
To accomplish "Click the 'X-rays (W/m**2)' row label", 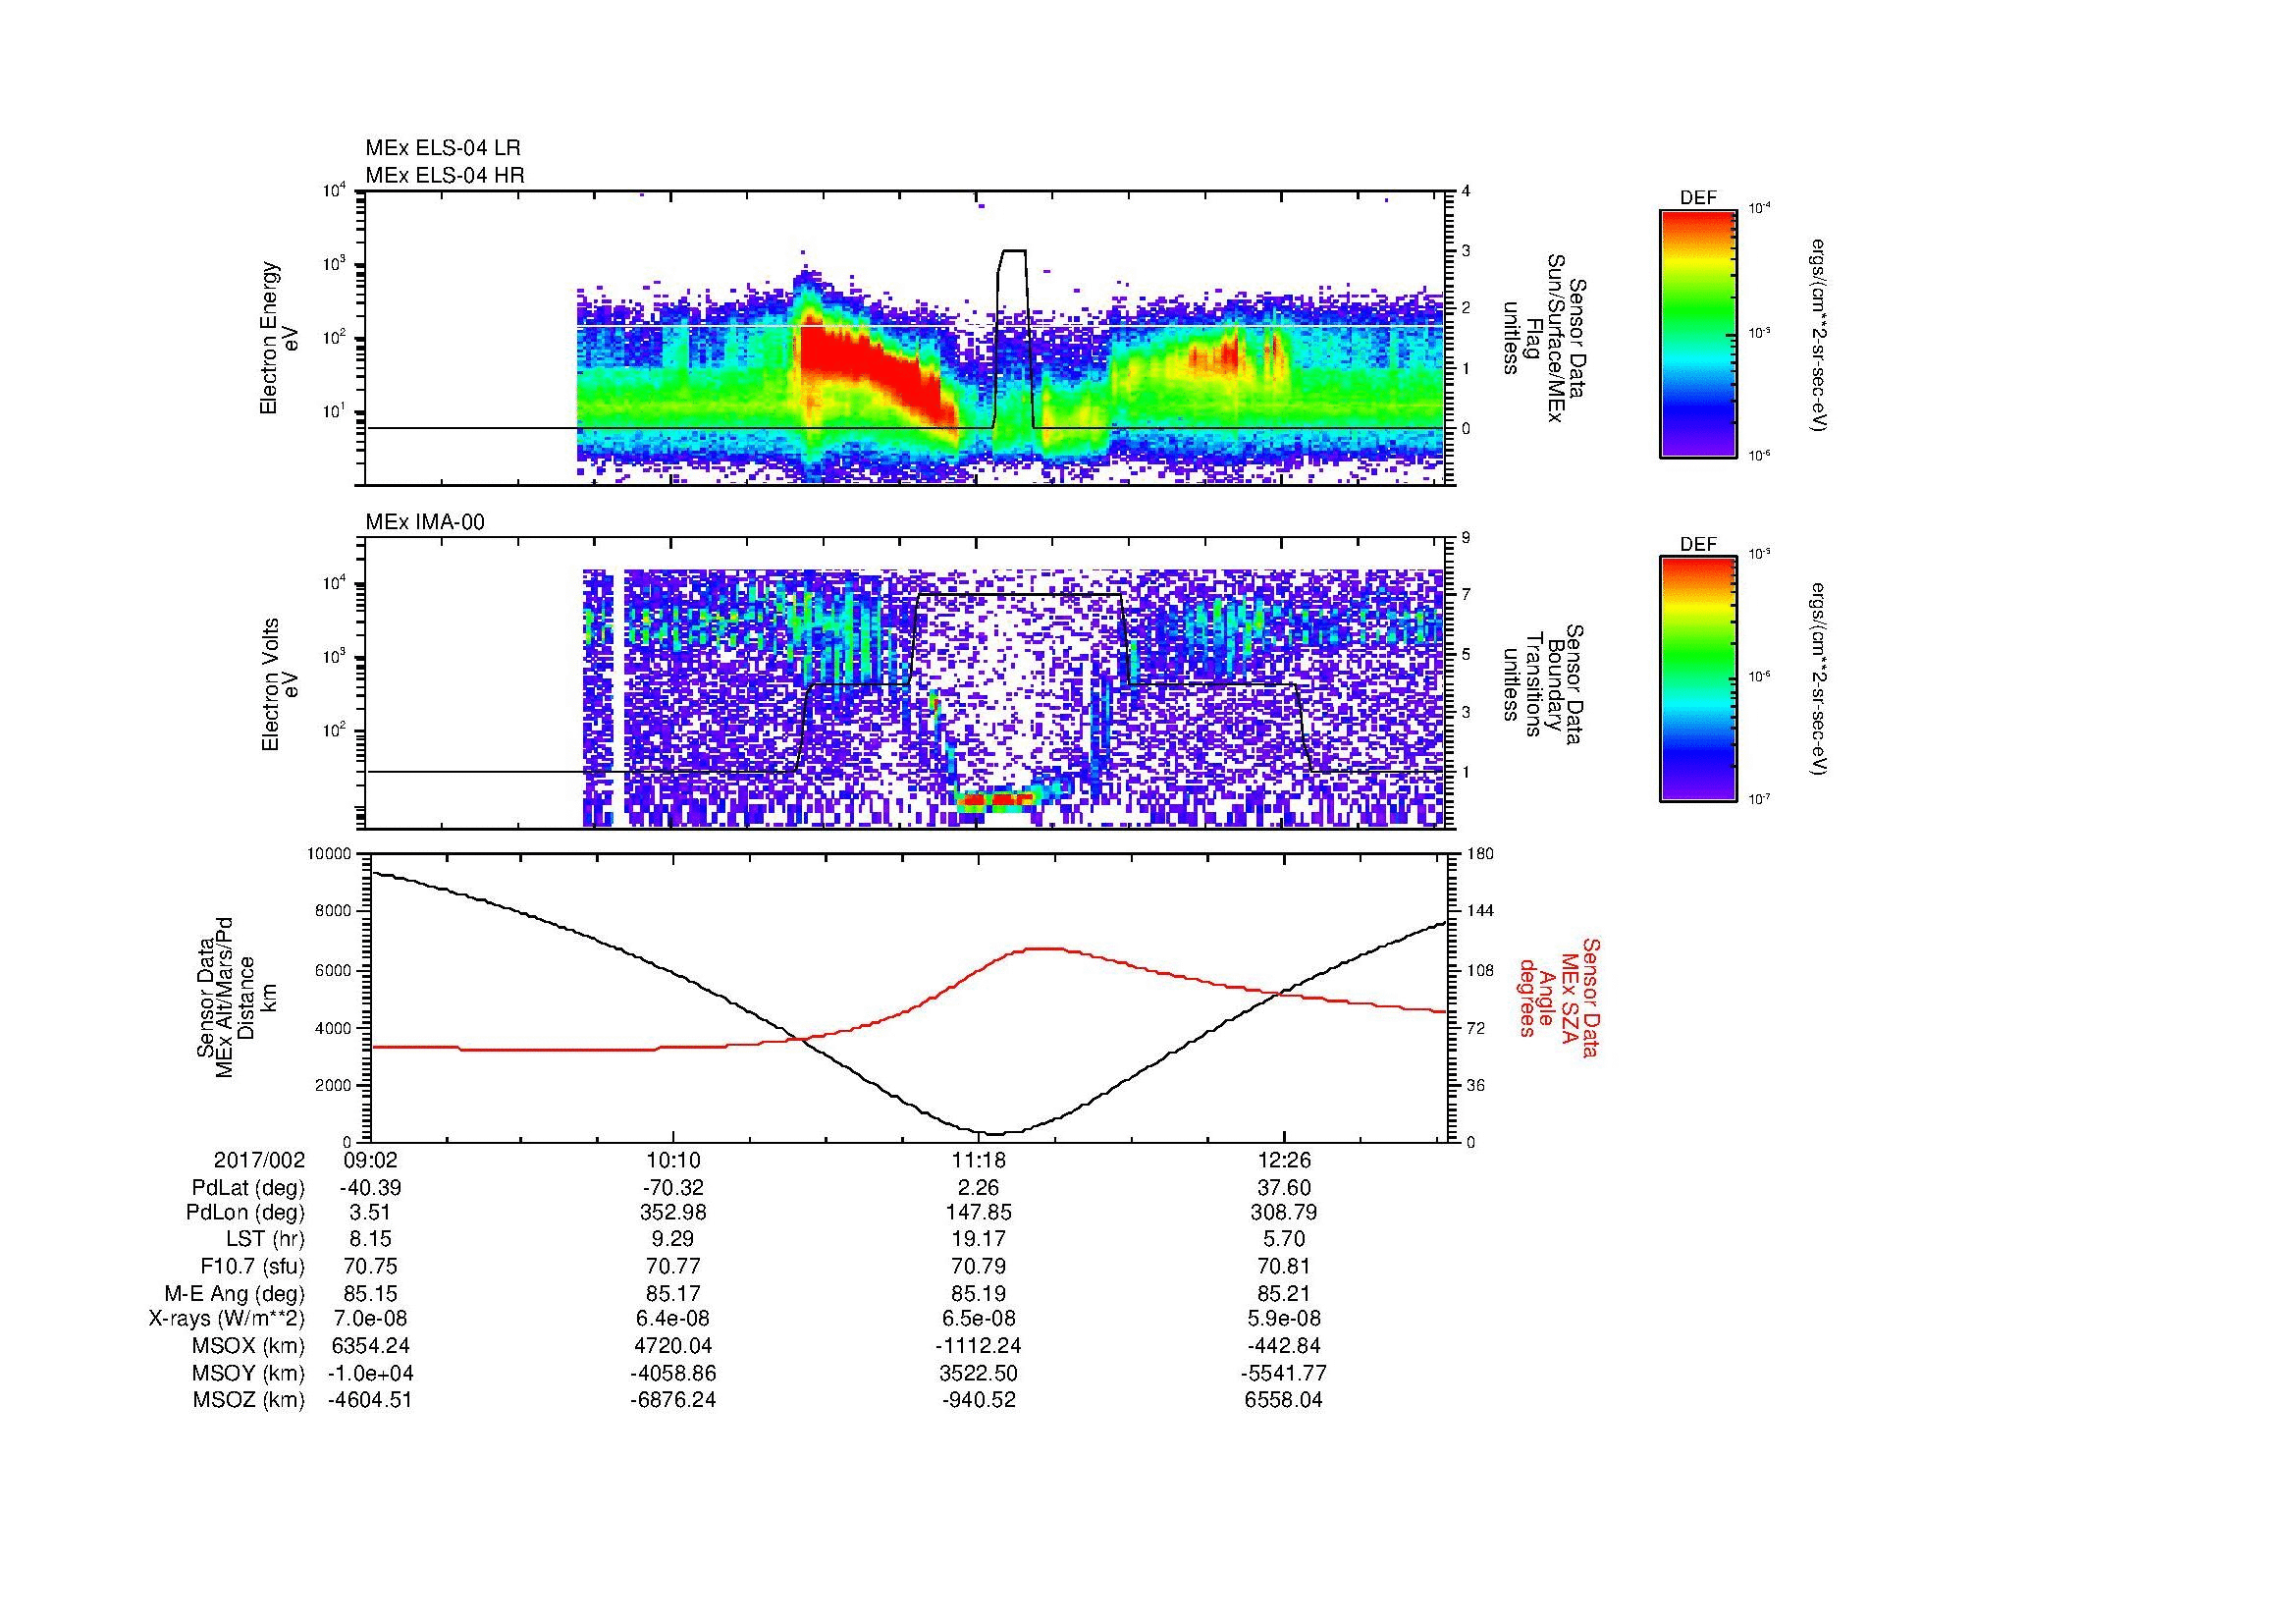I will [226, 1319].
